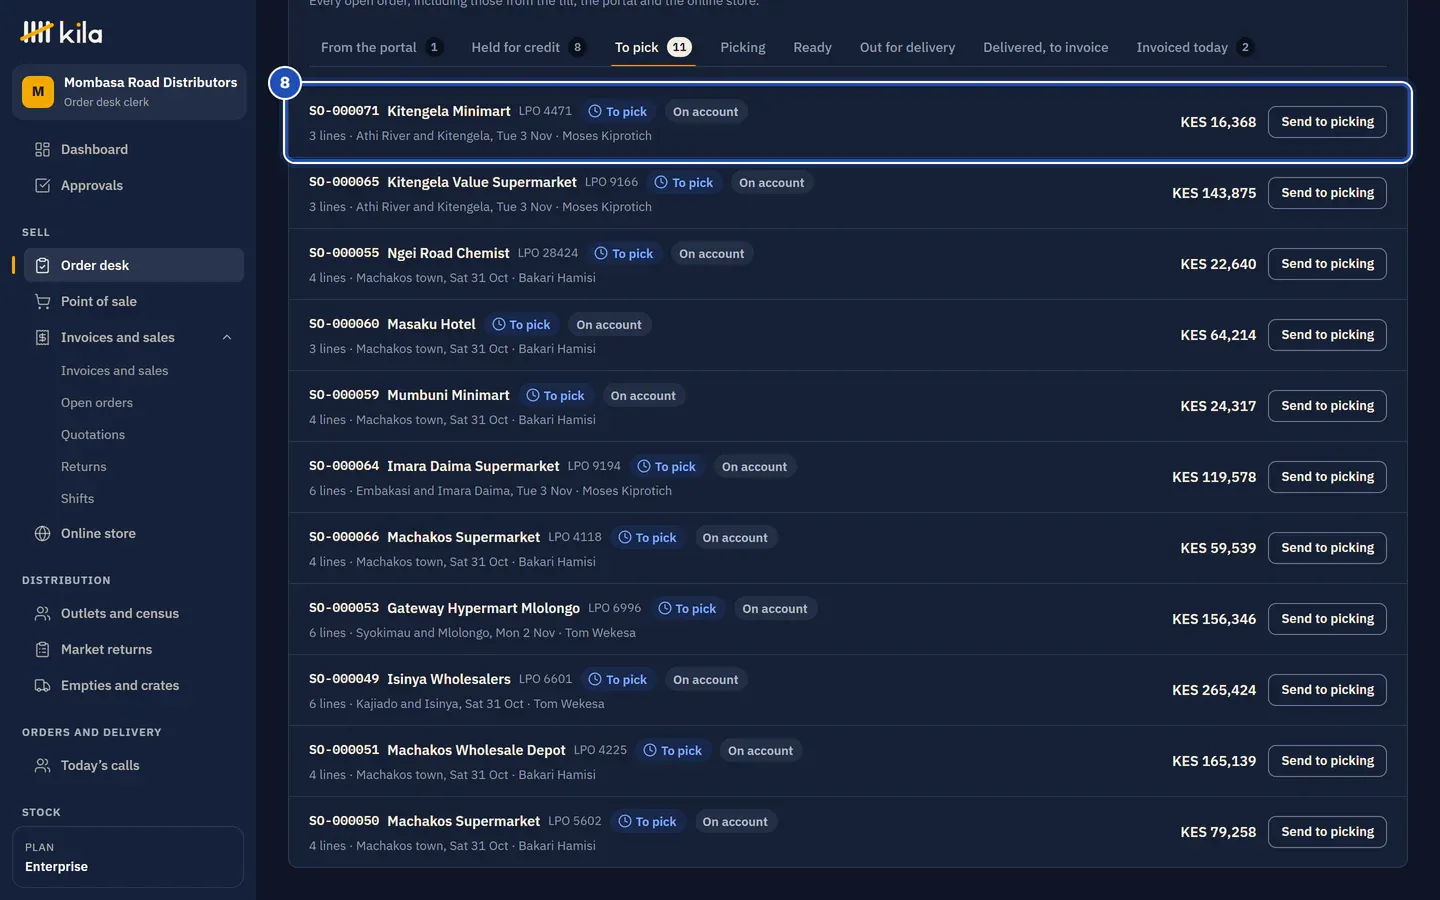Open the Shifts sidebar link
1440x900 pixels.
point(78,499)
